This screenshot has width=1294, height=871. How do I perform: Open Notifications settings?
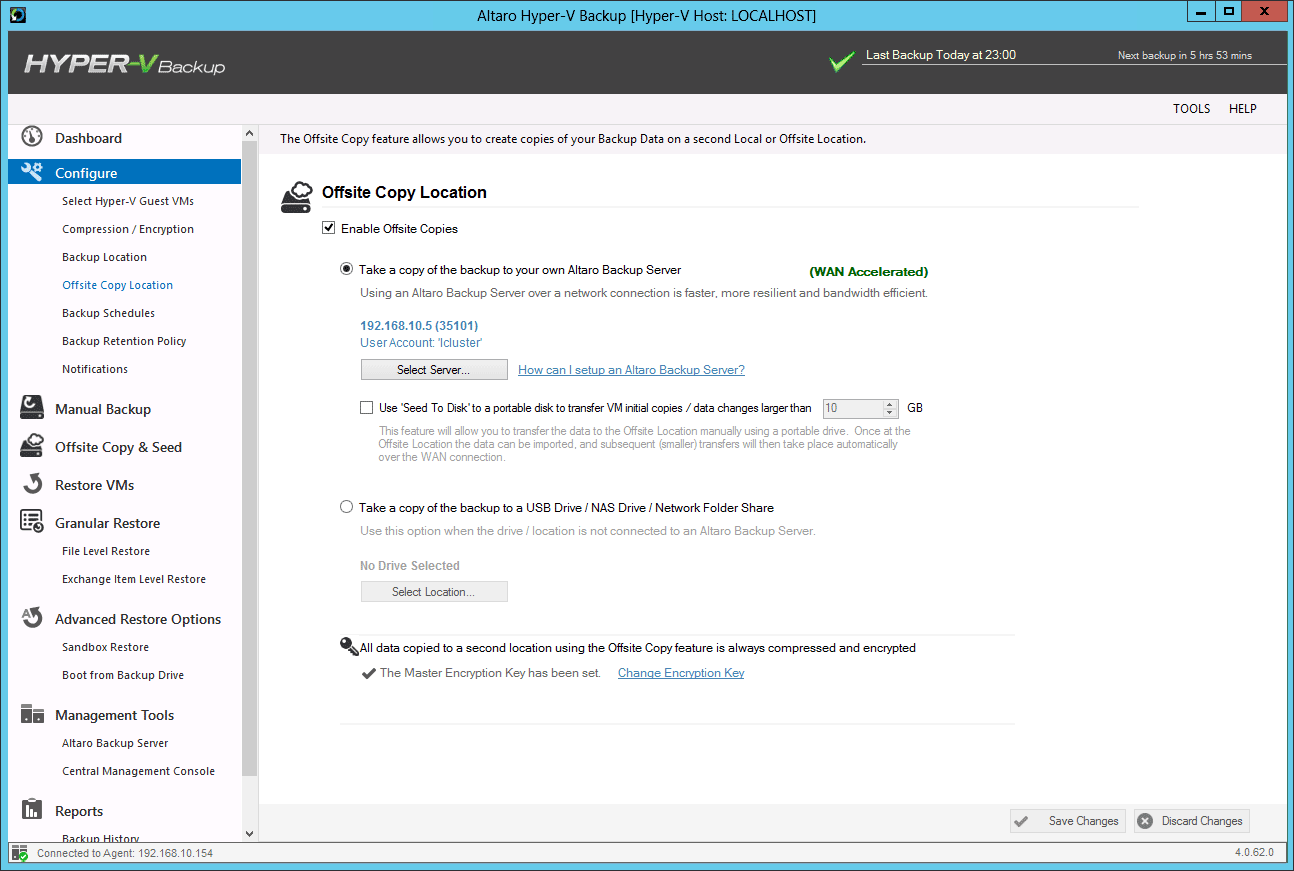coord(95,369)
